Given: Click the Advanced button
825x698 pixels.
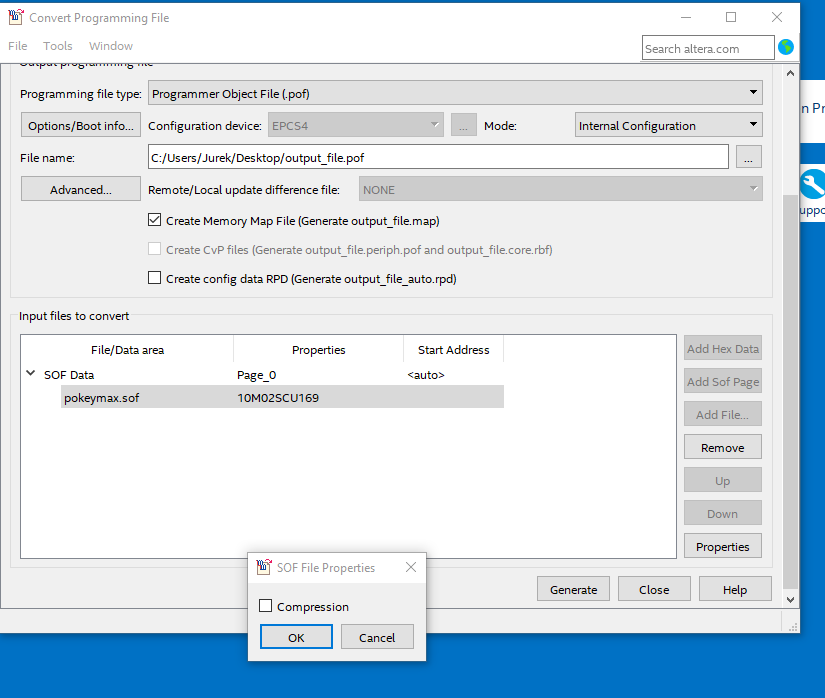Looking at the screenshot, I should pos(81,189).
